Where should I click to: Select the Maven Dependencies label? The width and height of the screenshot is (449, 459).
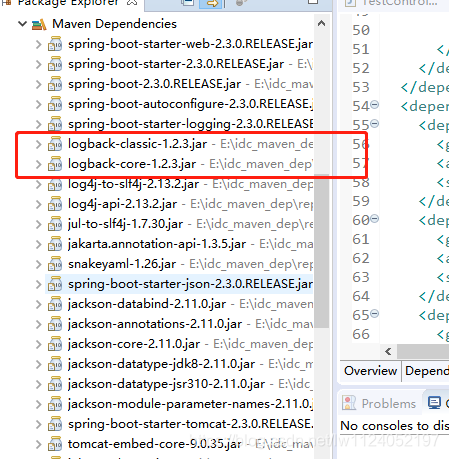[x=114, y=24]
